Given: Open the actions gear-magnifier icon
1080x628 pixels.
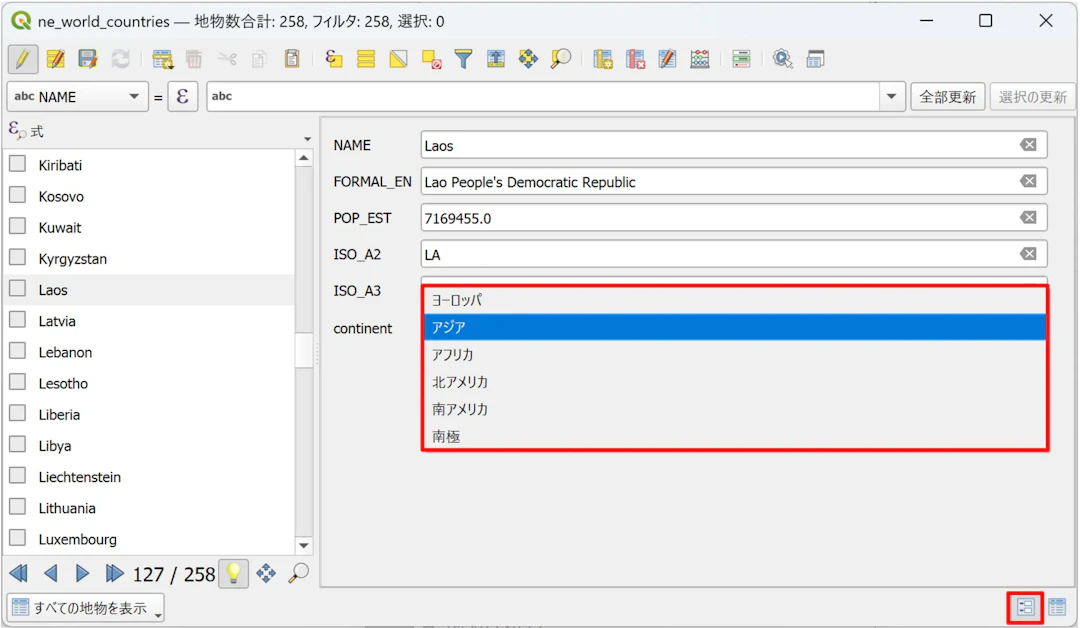Looking at the screenshot, I should pos(782,59).
